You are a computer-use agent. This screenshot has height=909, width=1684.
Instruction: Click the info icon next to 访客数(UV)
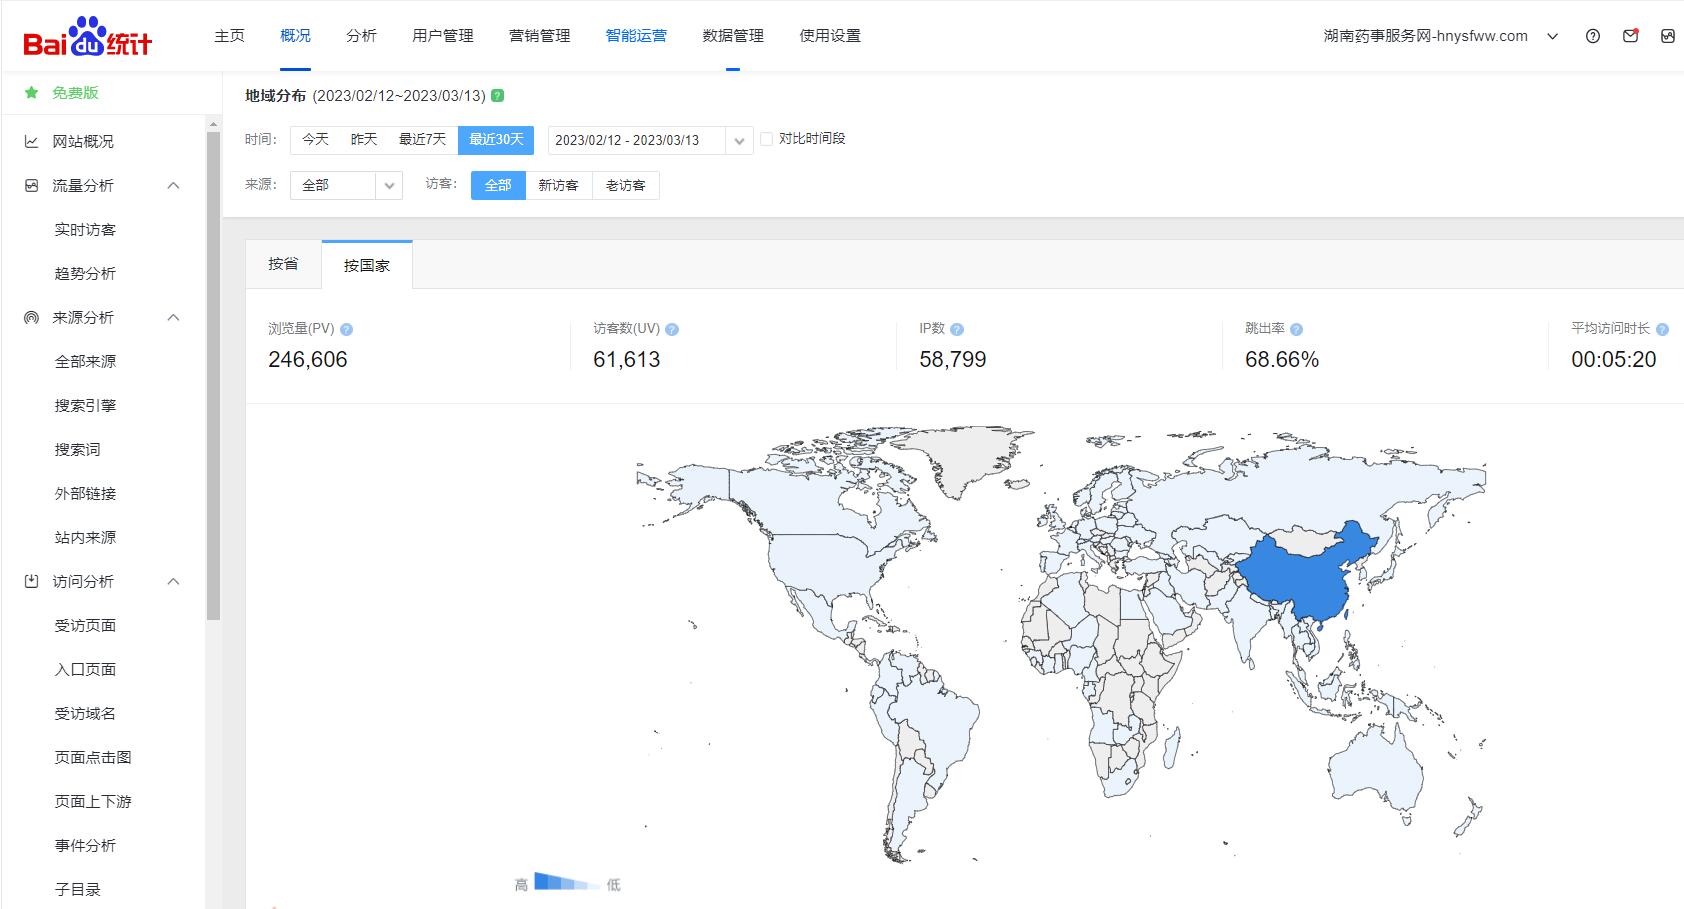point(672,329)
